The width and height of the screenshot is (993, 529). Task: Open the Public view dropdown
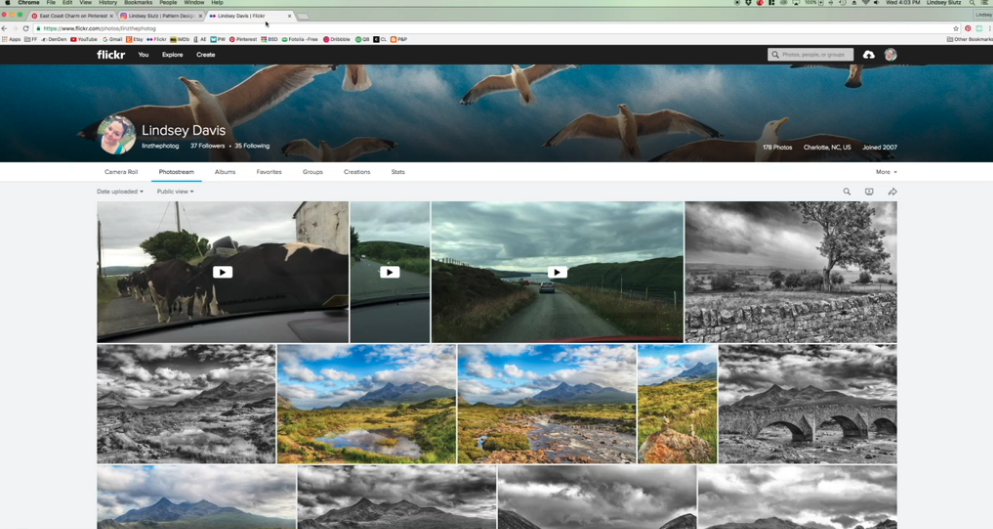[175, 191]
